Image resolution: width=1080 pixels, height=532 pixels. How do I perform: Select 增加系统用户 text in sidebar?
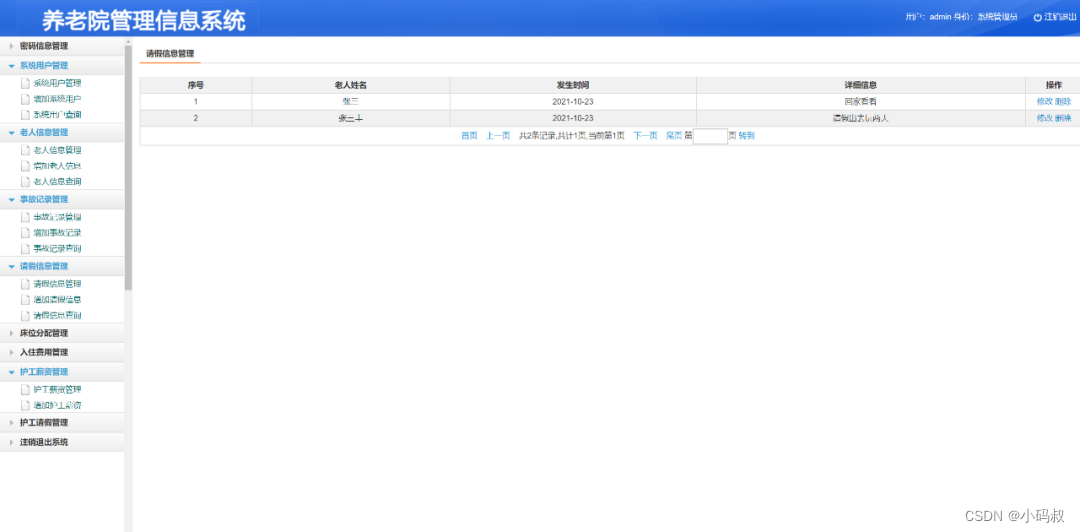coord(58,99)
